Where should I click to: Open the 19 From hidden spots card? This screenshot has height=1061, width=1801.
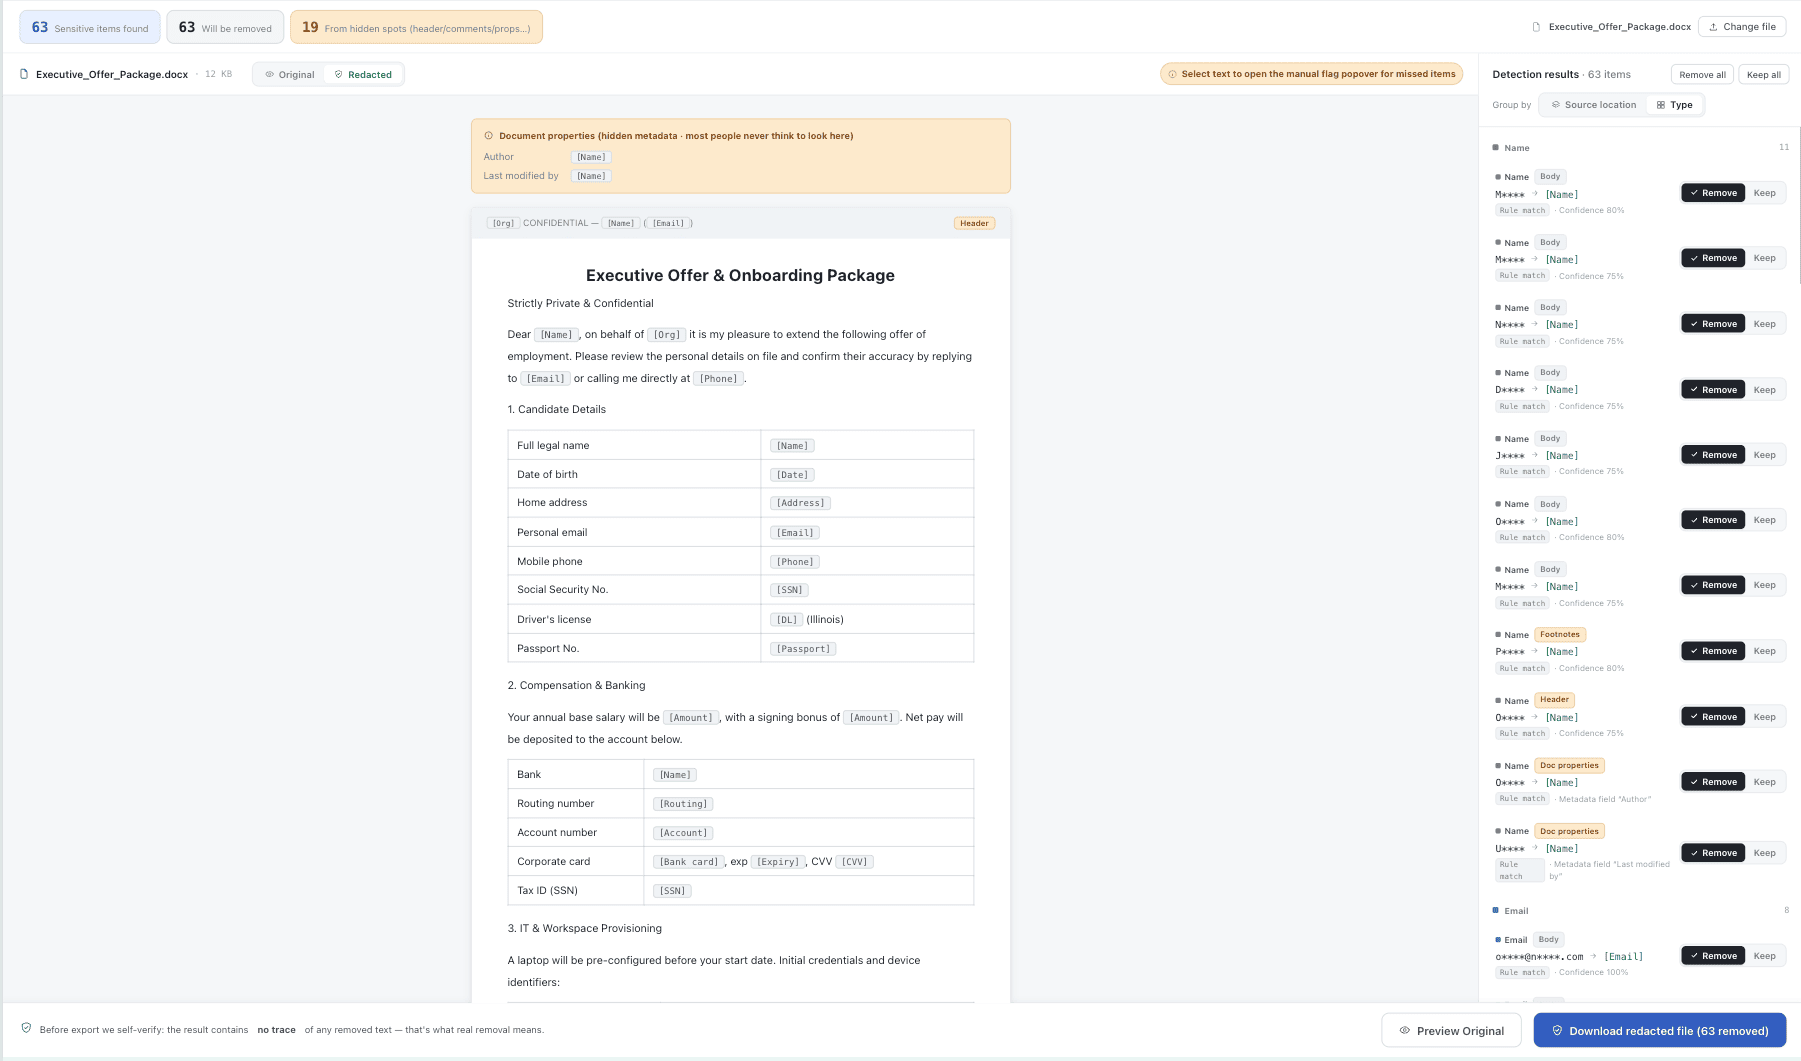(416, 27)
